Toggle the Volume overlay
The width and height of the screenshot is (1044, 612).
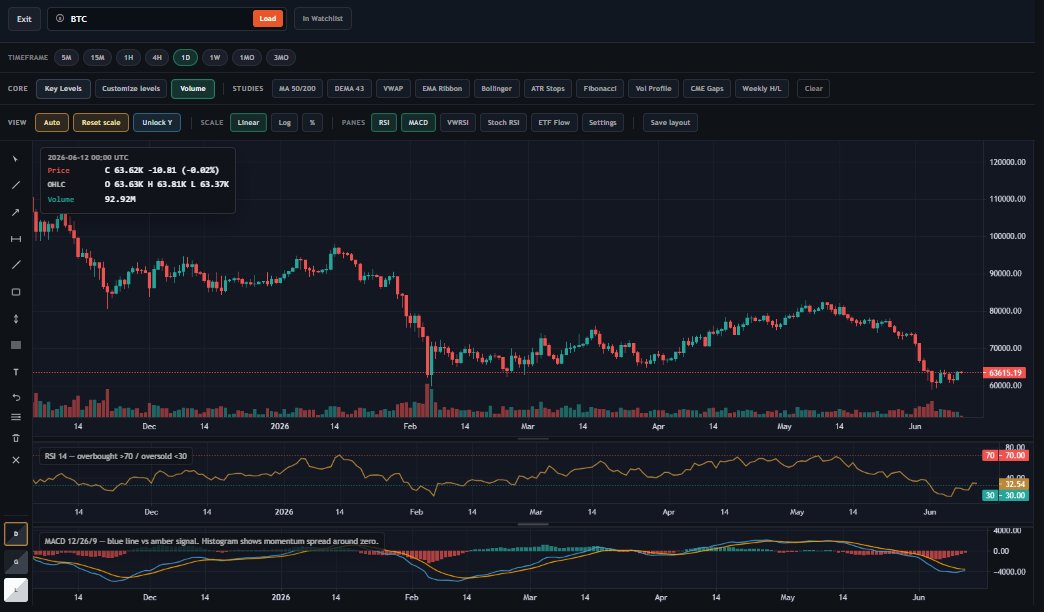pos(192,89)
